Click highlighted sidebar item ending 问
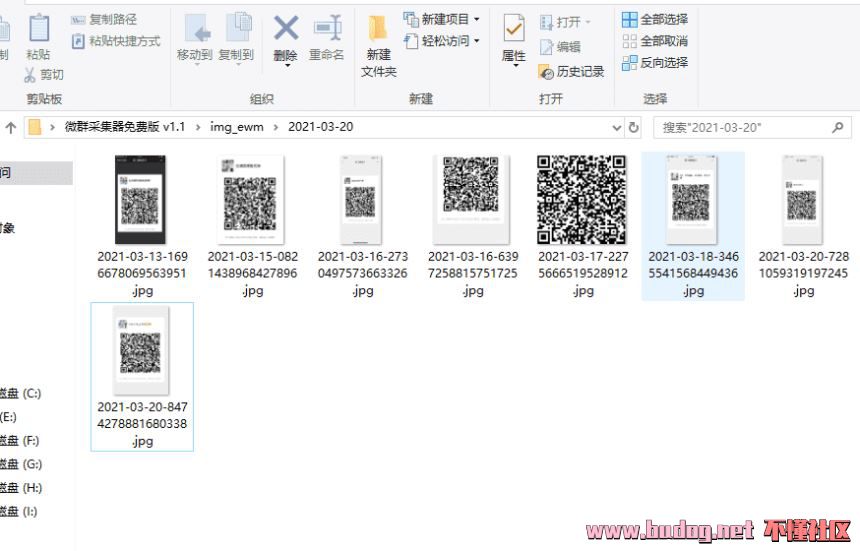Image resolution: width=860 pixels, height=551 pixels. pyautogui.click(x=36, y=173)
